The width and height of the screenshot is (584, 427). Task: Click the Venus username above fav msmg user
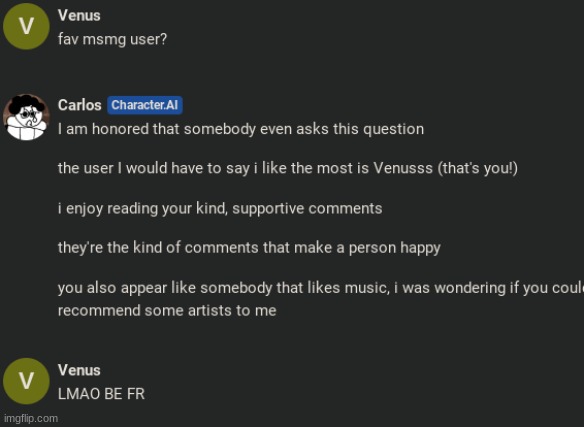[x=79, y=16]
